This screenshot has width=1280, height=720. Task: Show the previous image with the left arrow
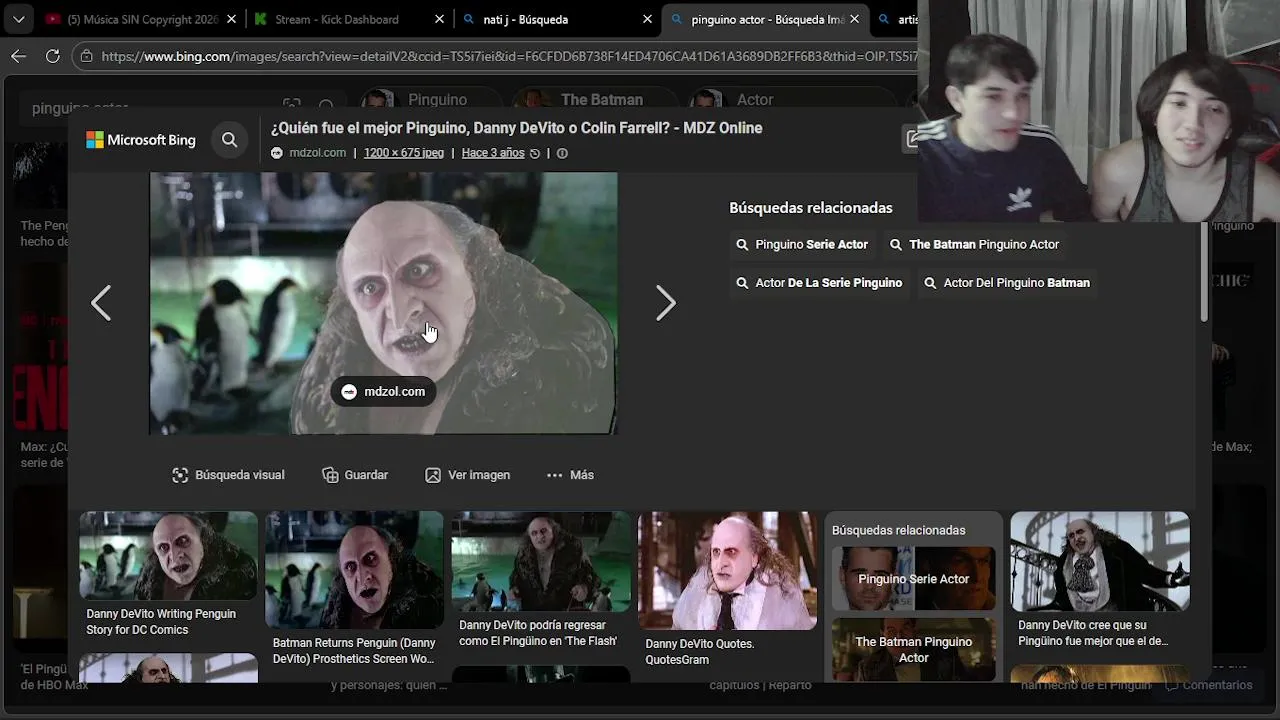point(101,303)
